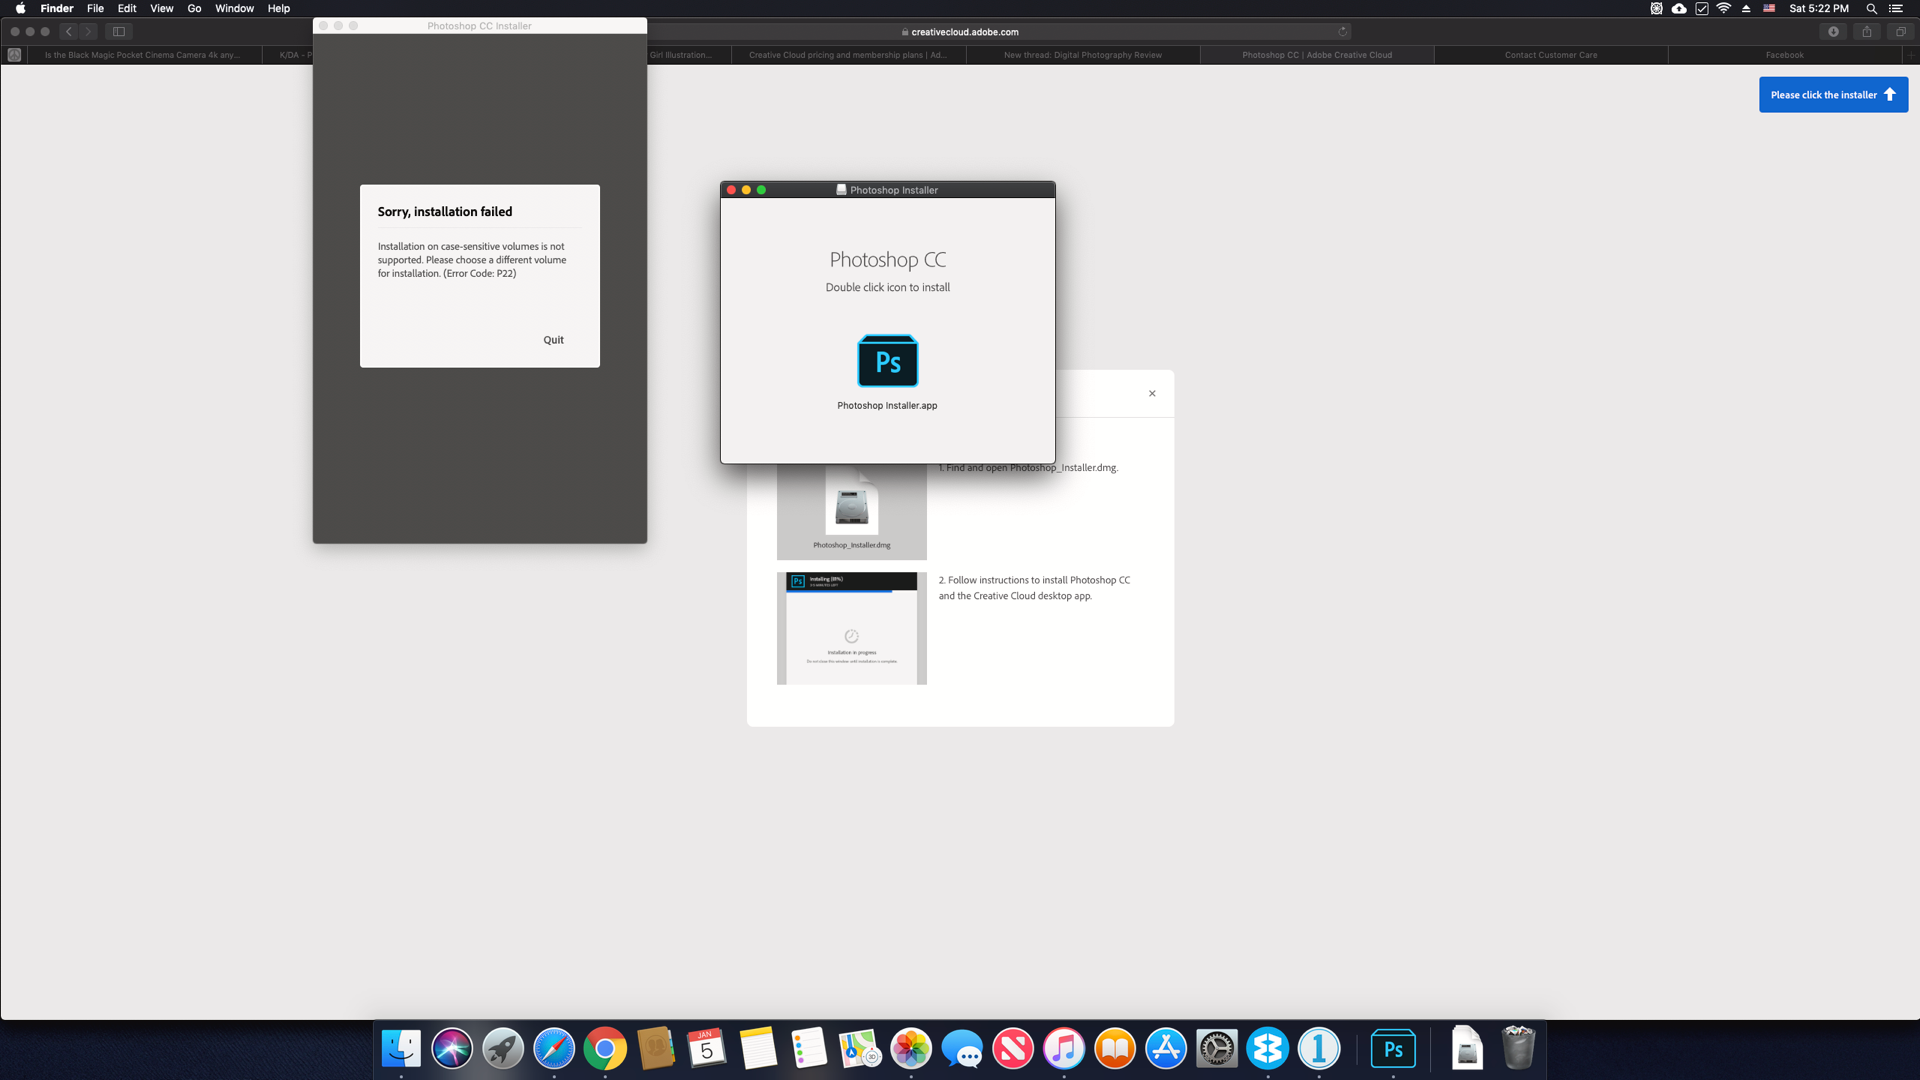
Task: Open the Notification Center list icon
Action: (x=1897, y=8)
